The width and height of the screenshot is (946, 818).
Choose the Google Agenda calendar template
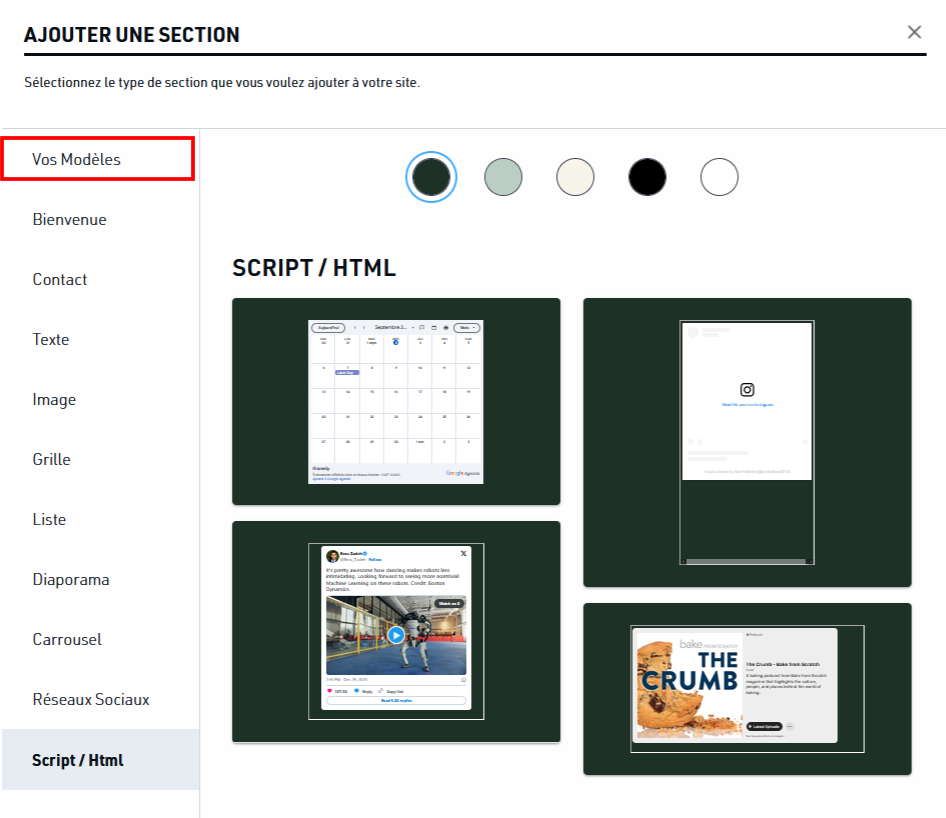coord(396,401)
